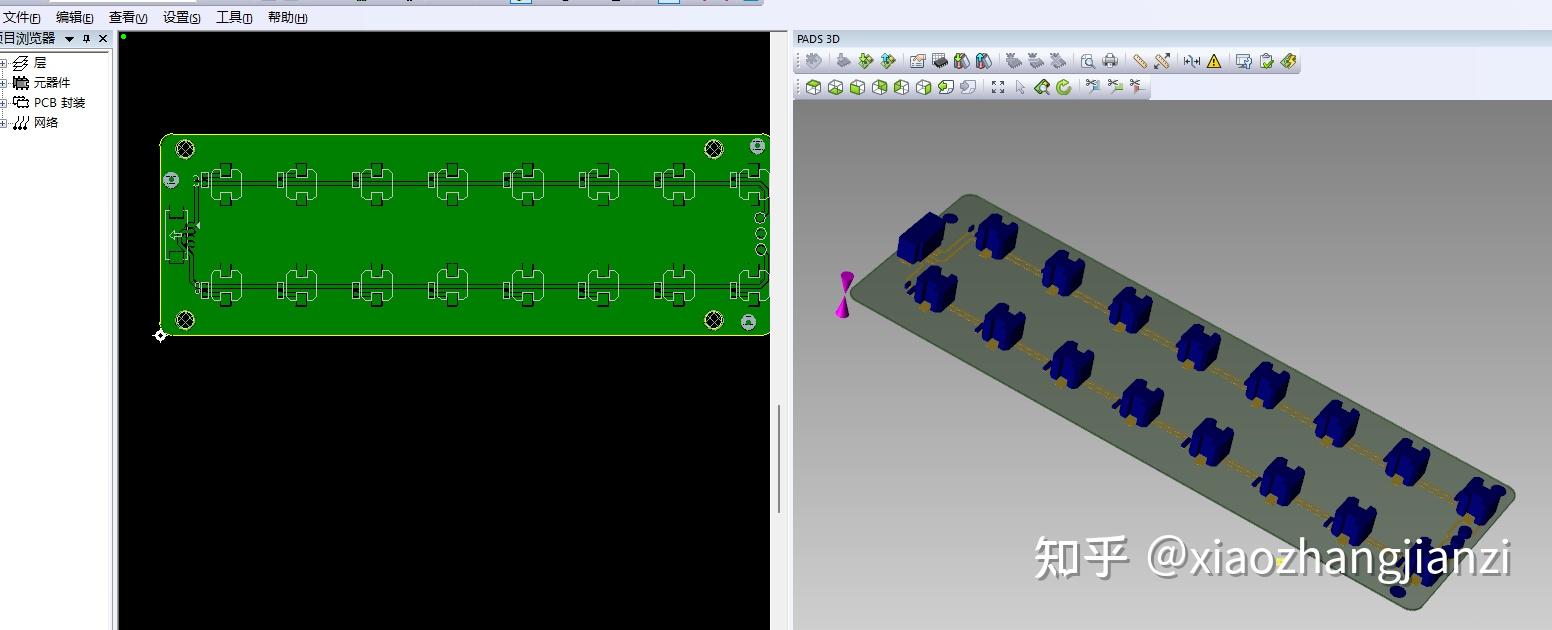Click the first greyed component placement icon
This screenshot has height=630, width=1552.
tap(1013, 61)
